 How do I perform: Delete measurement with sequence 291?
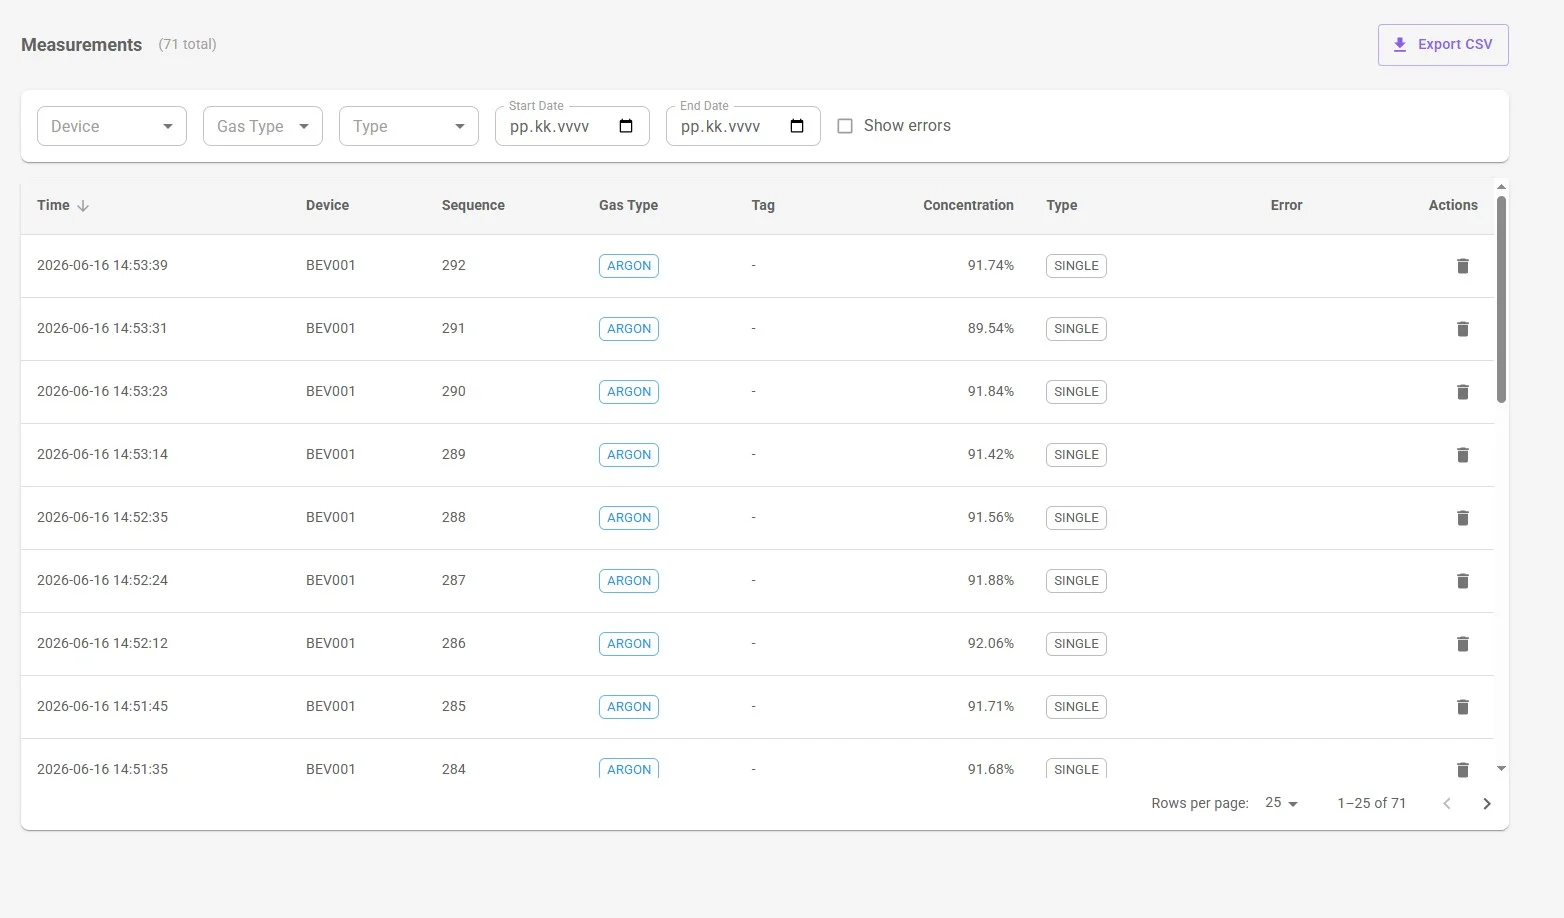1462,329
